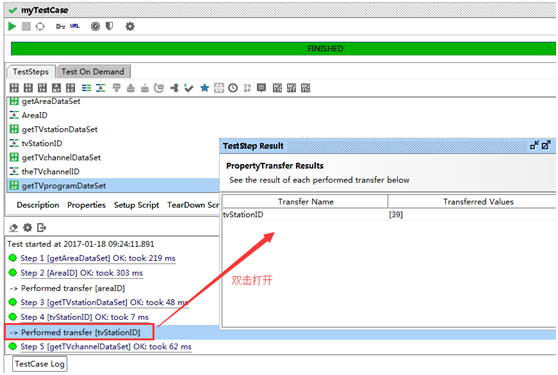
Task: Add a JDBC Request test step
Action: tap(70, 88)
